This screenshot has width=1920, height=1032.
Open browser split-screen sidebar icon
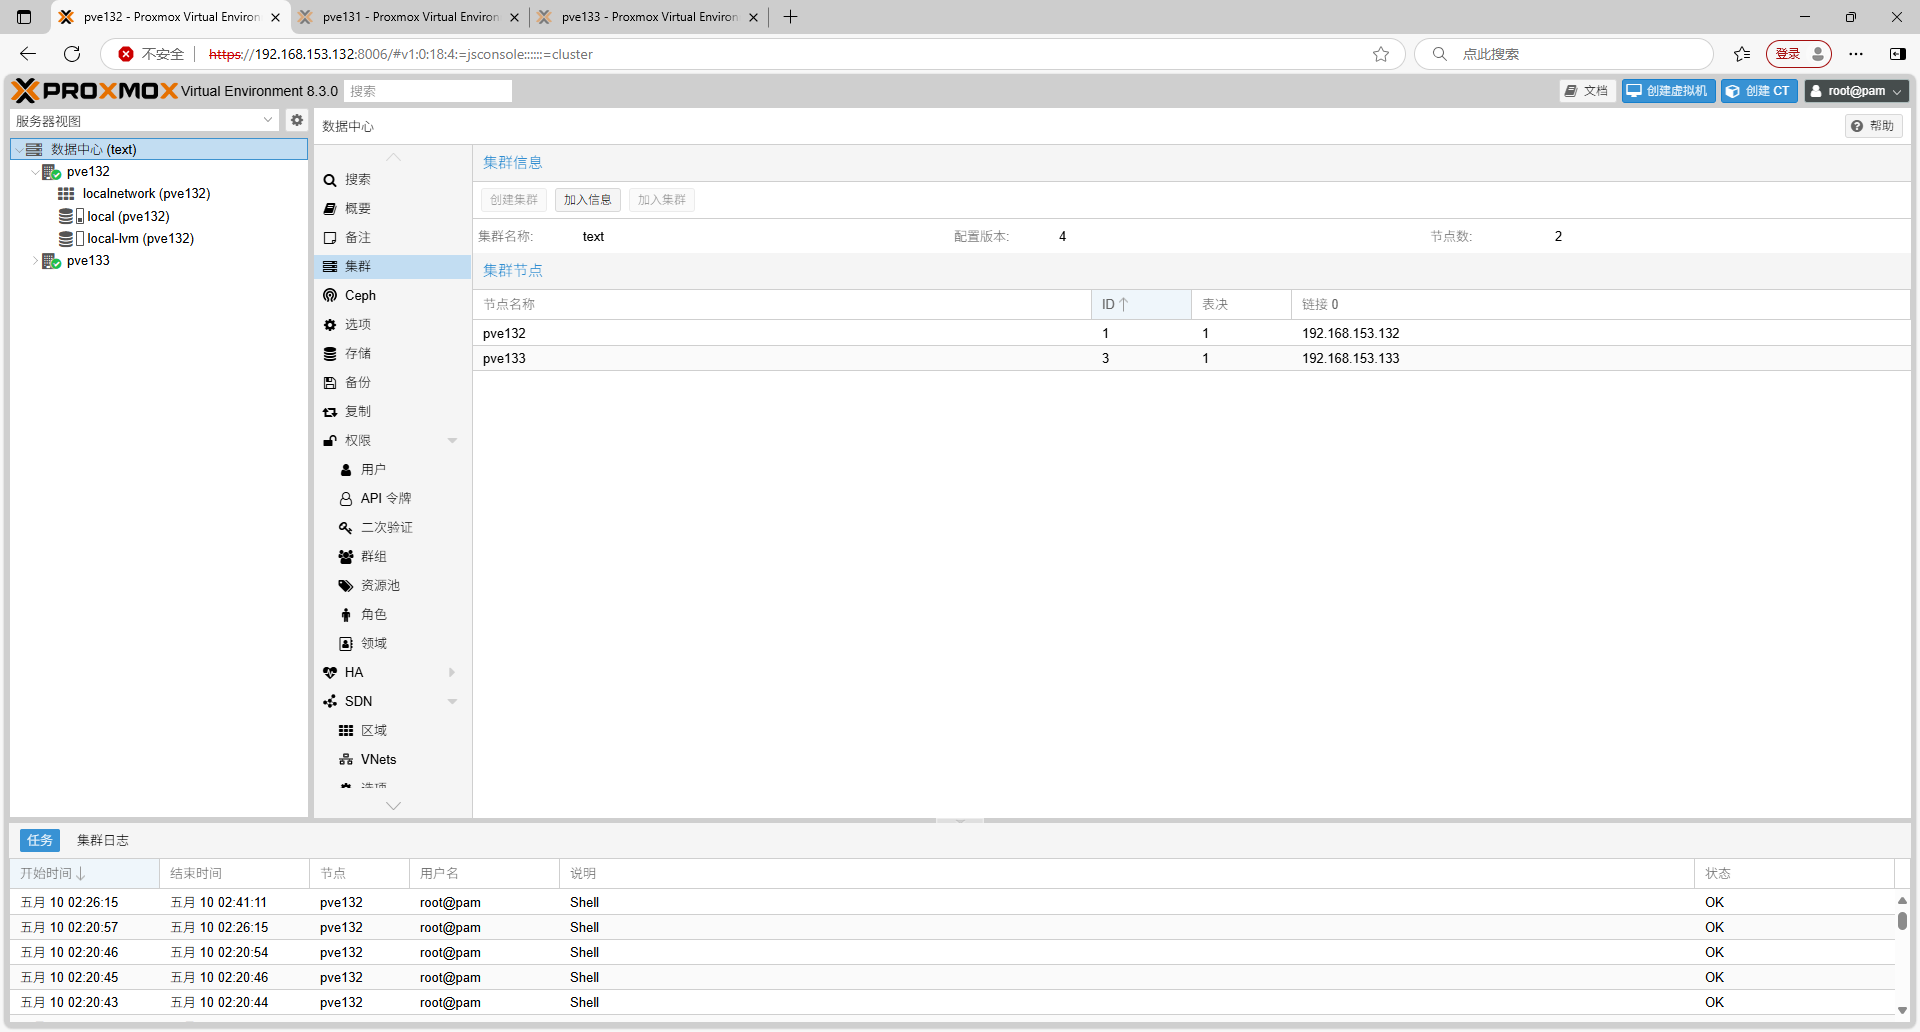tap(1897, 54)
